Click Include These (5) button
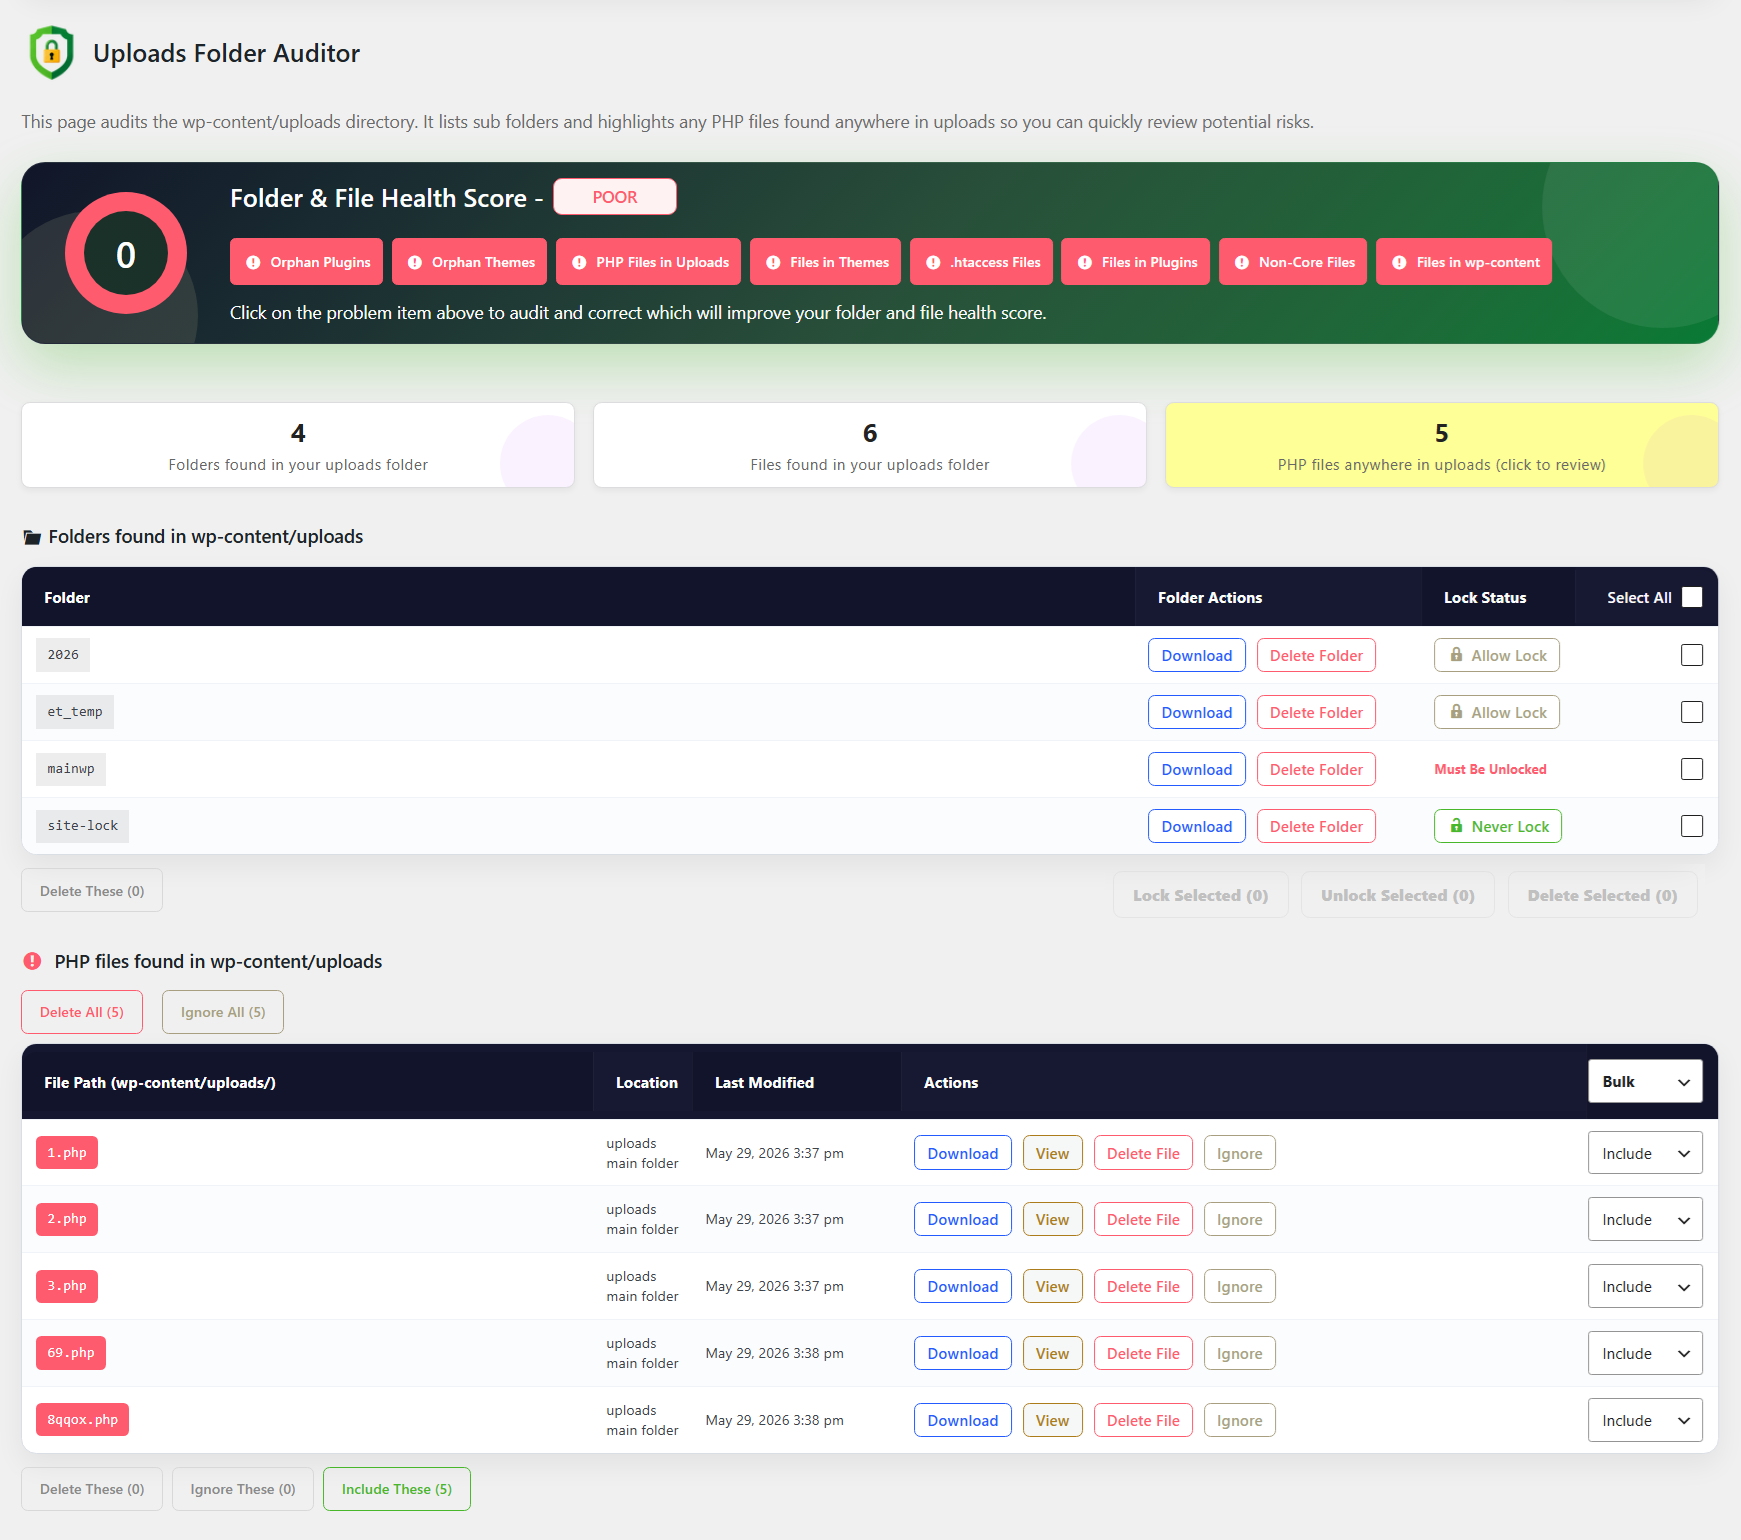Image resolution: width=1741 pixels, height=1540 pixels. tap(397, 1489)
